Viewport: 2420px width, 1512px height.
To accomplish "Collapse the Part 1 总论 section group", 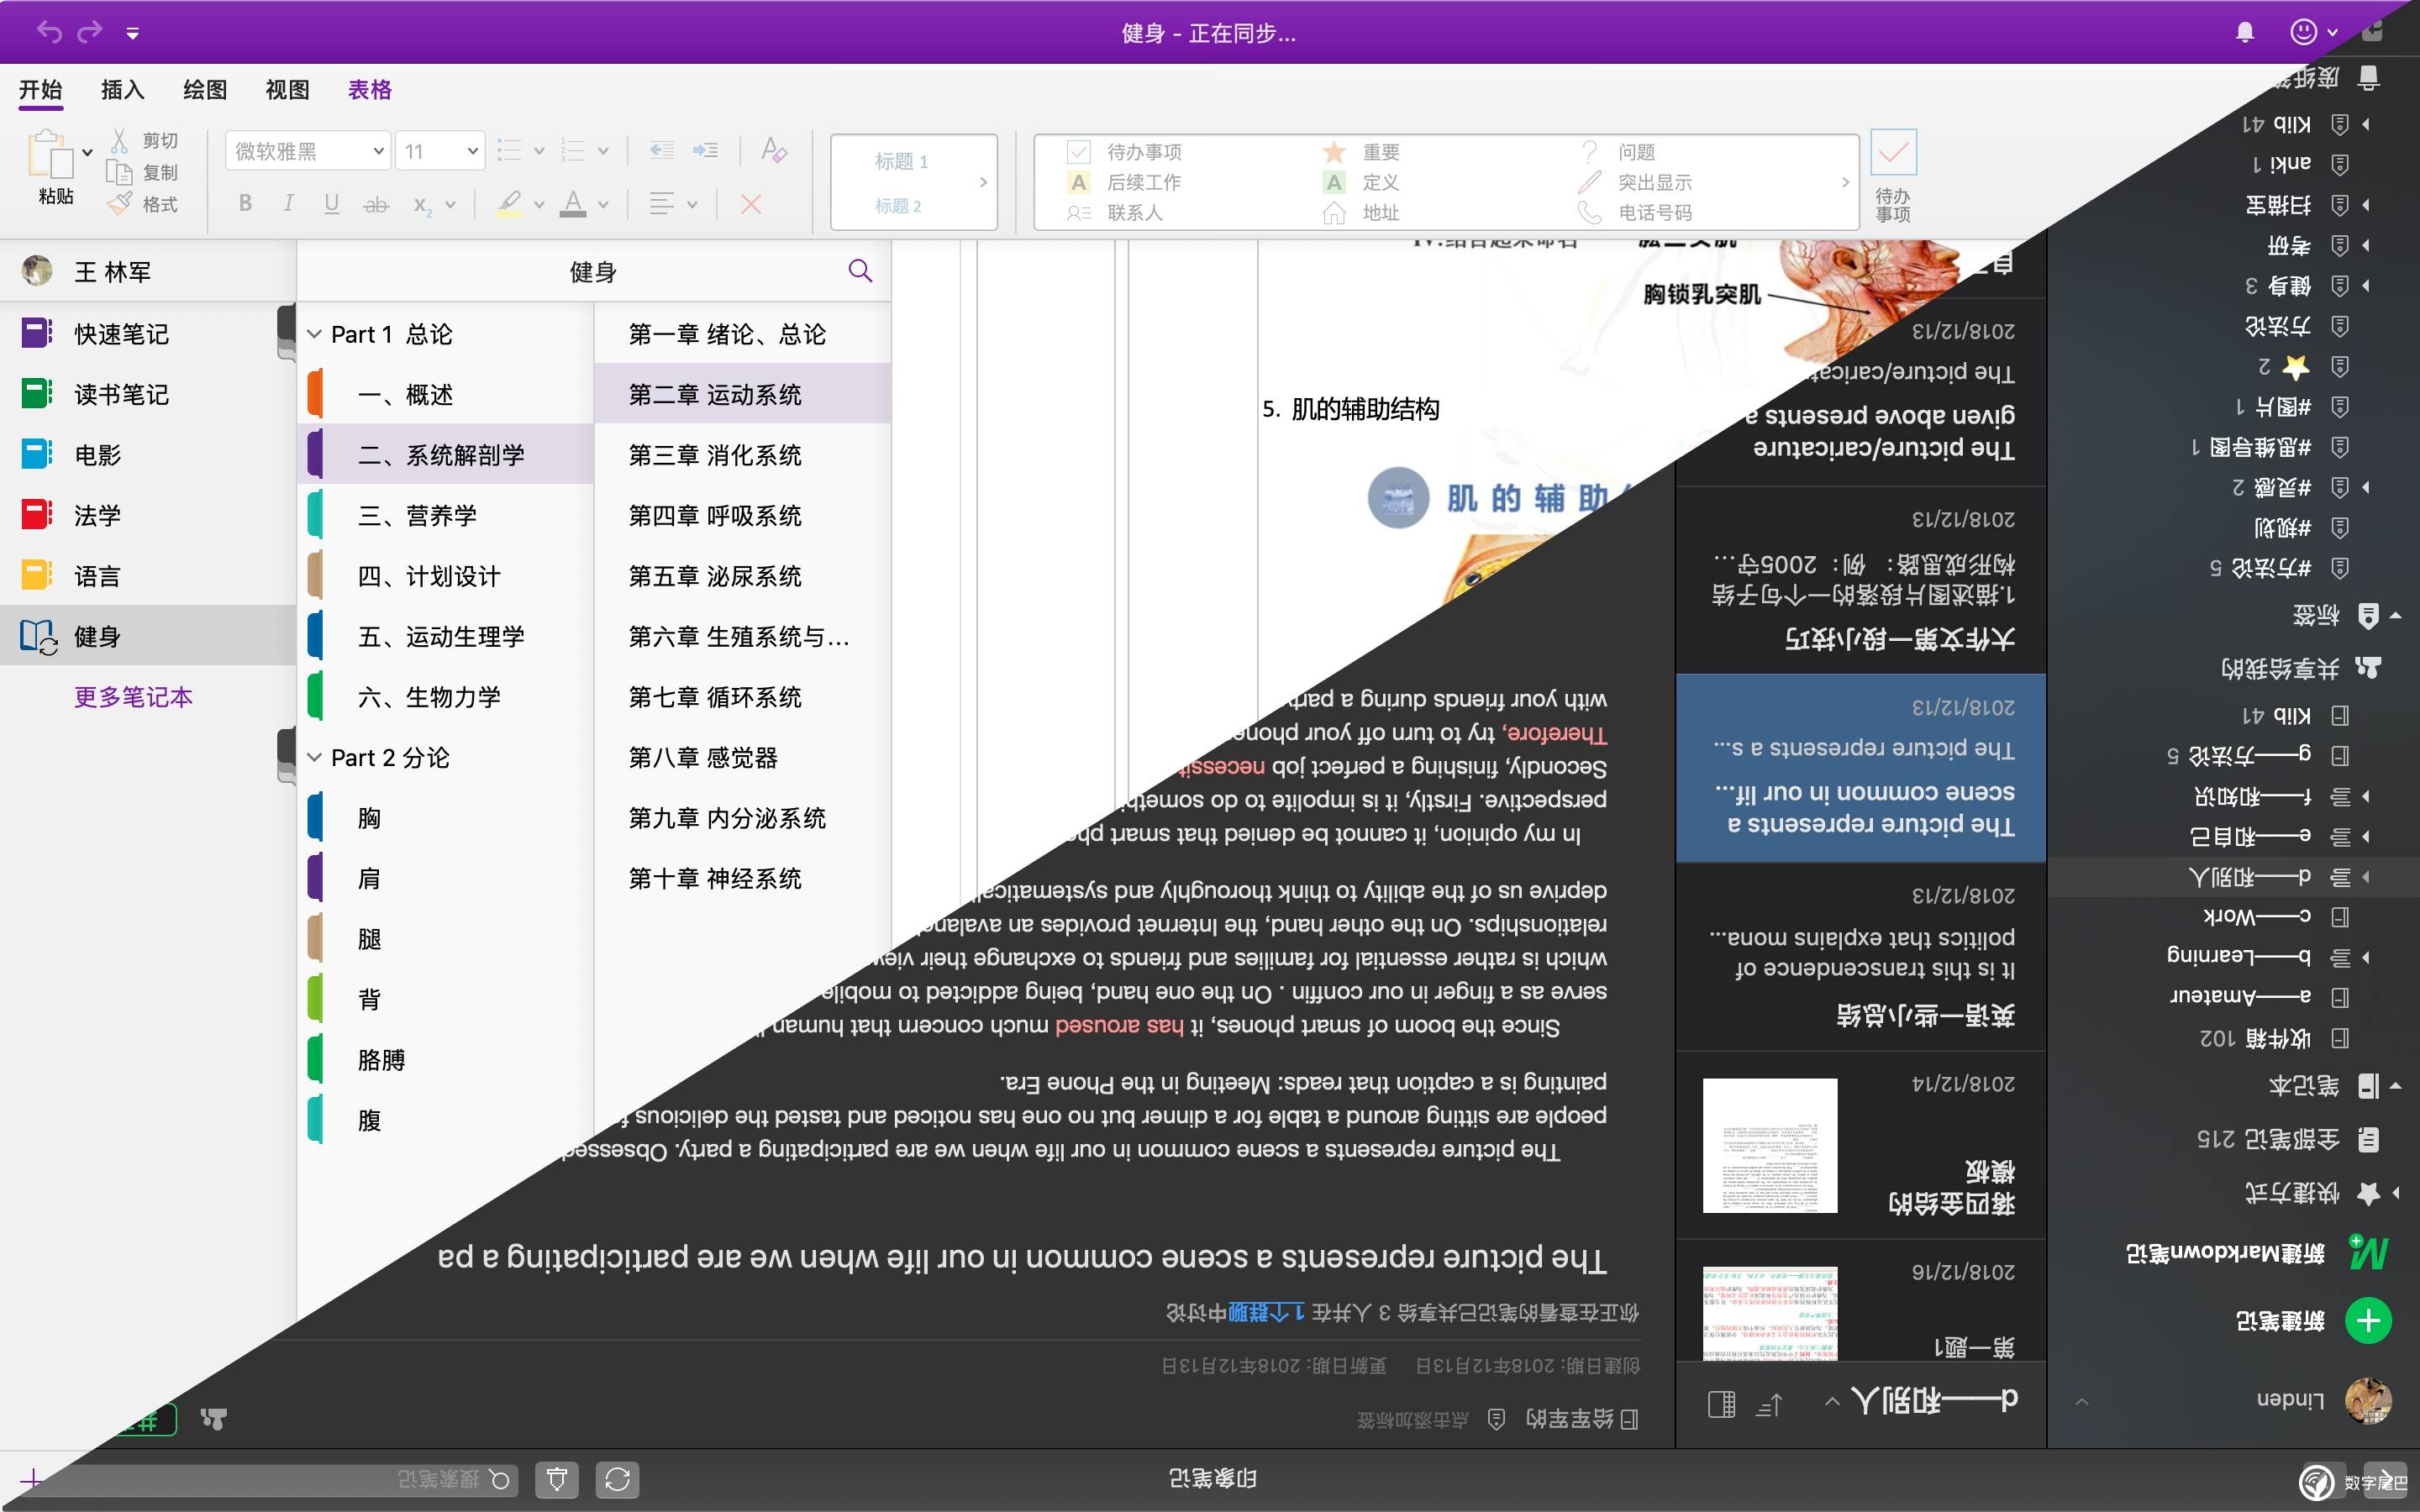I will click(x=314, y=334).
